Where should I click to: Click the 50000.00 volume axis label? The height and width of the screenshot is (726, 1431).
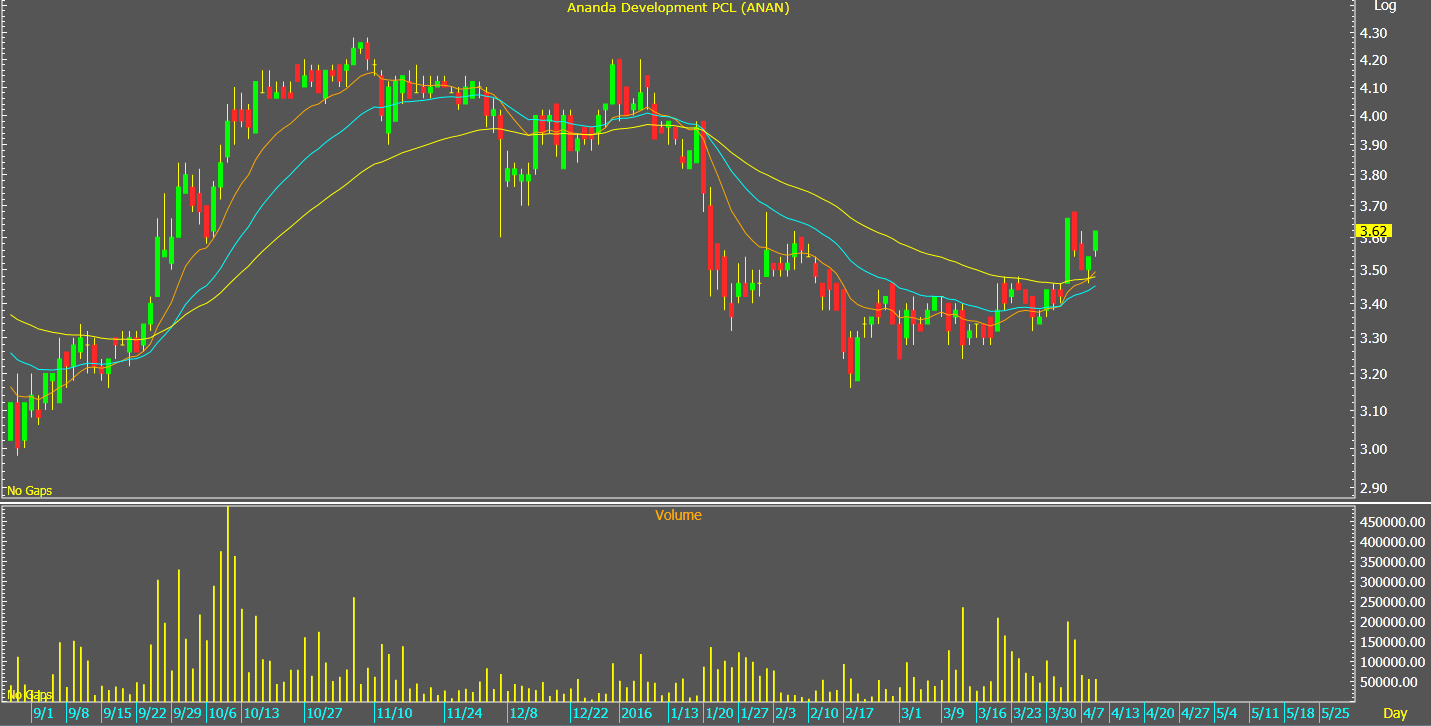pyautogui.click(x=1387, y=682)
